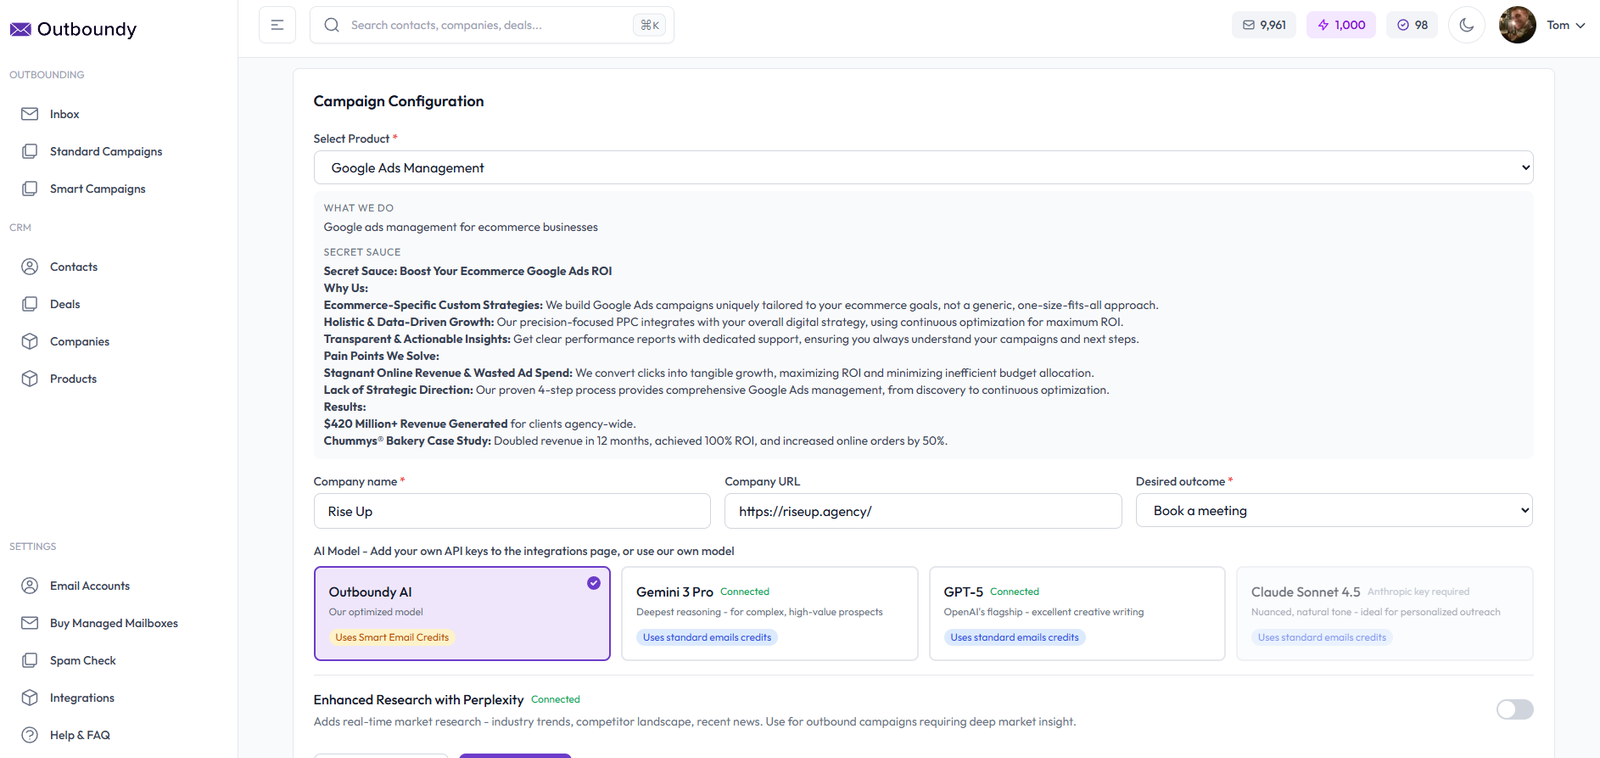Click the Connected label beside Perplexity
Screen dimensions: 1600x758
555,700
